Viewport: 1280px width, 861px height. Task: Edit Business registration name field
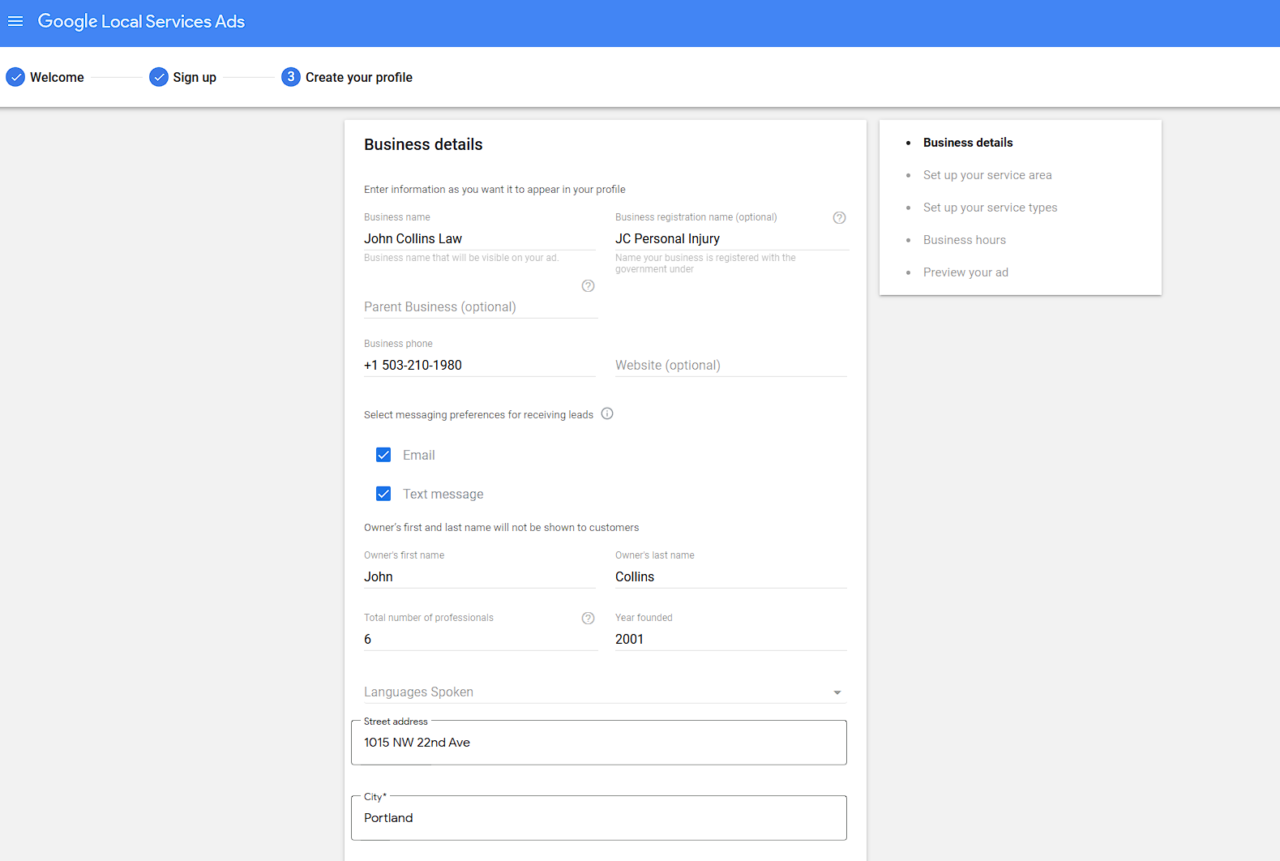click(x=732, y=239)
